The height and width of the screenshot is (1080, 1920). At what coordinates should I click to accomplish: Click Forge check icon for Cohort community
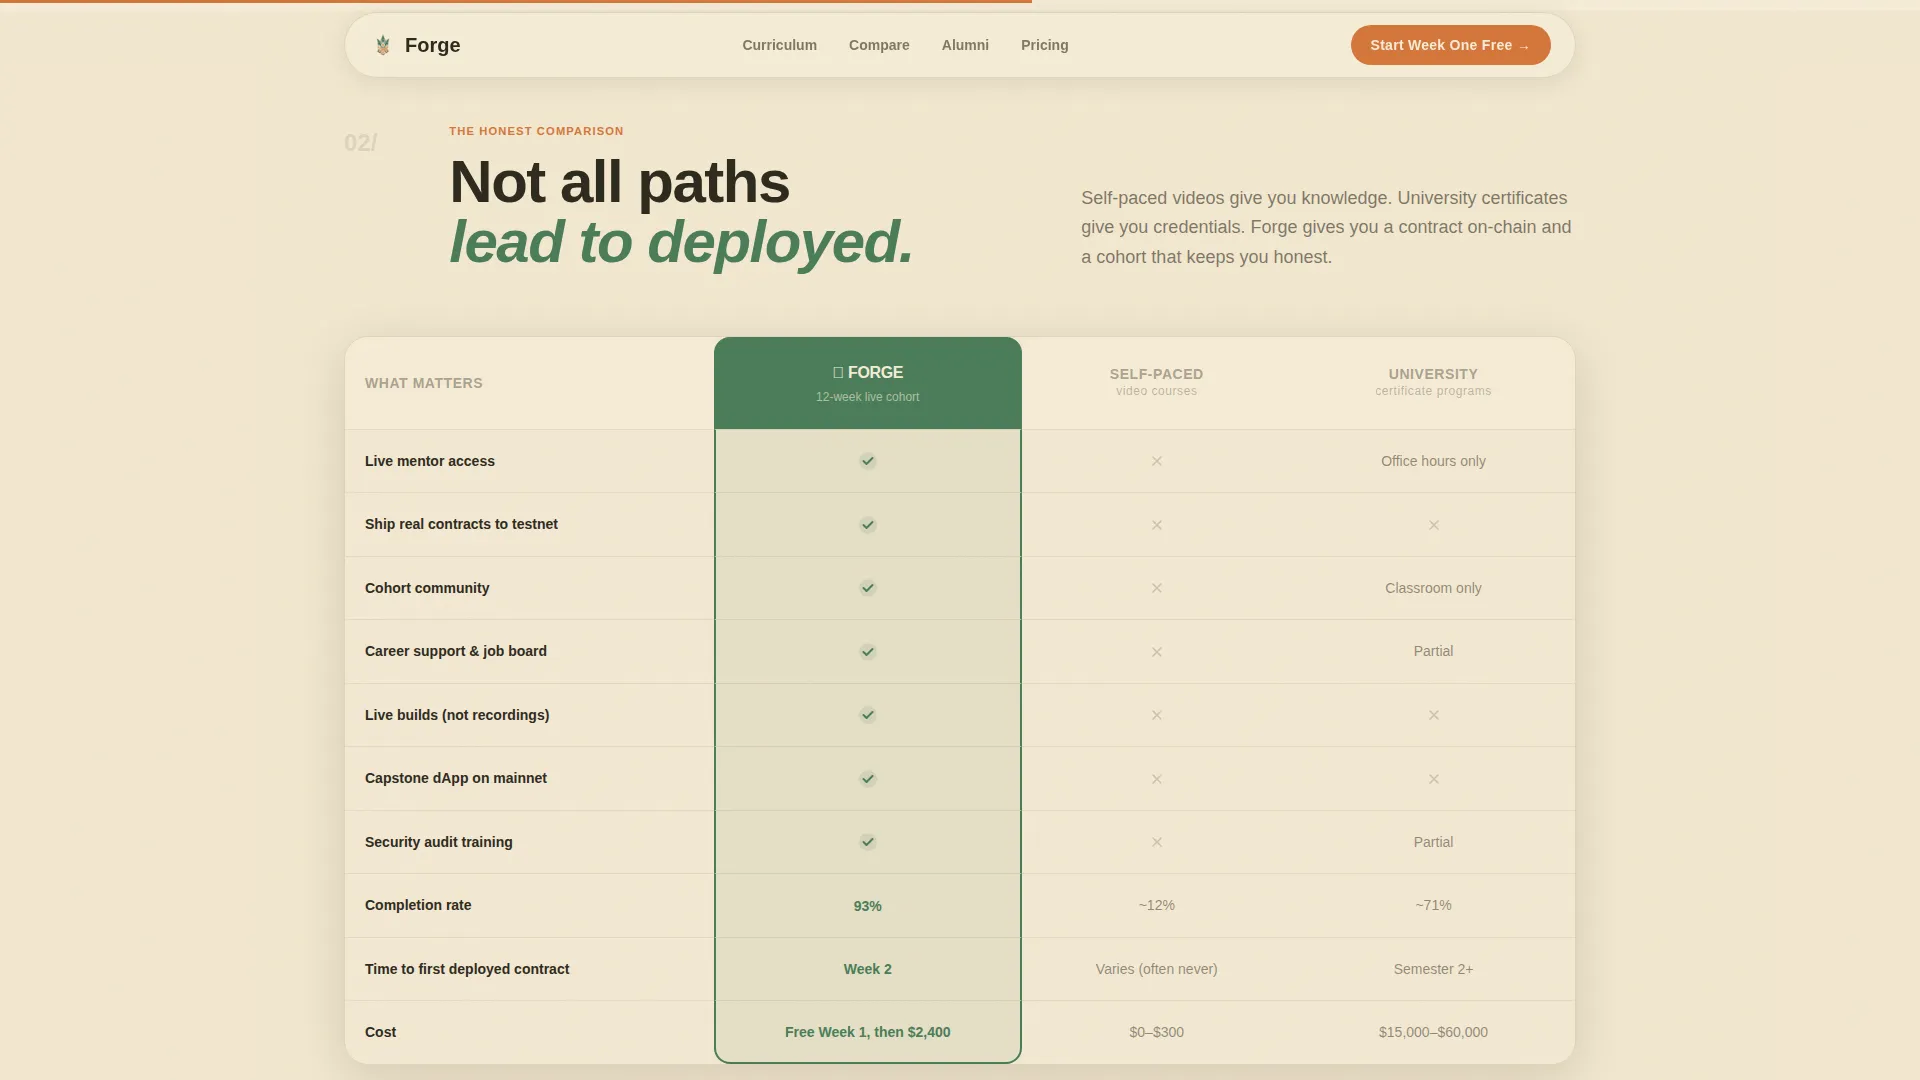[x=868, y=588]
